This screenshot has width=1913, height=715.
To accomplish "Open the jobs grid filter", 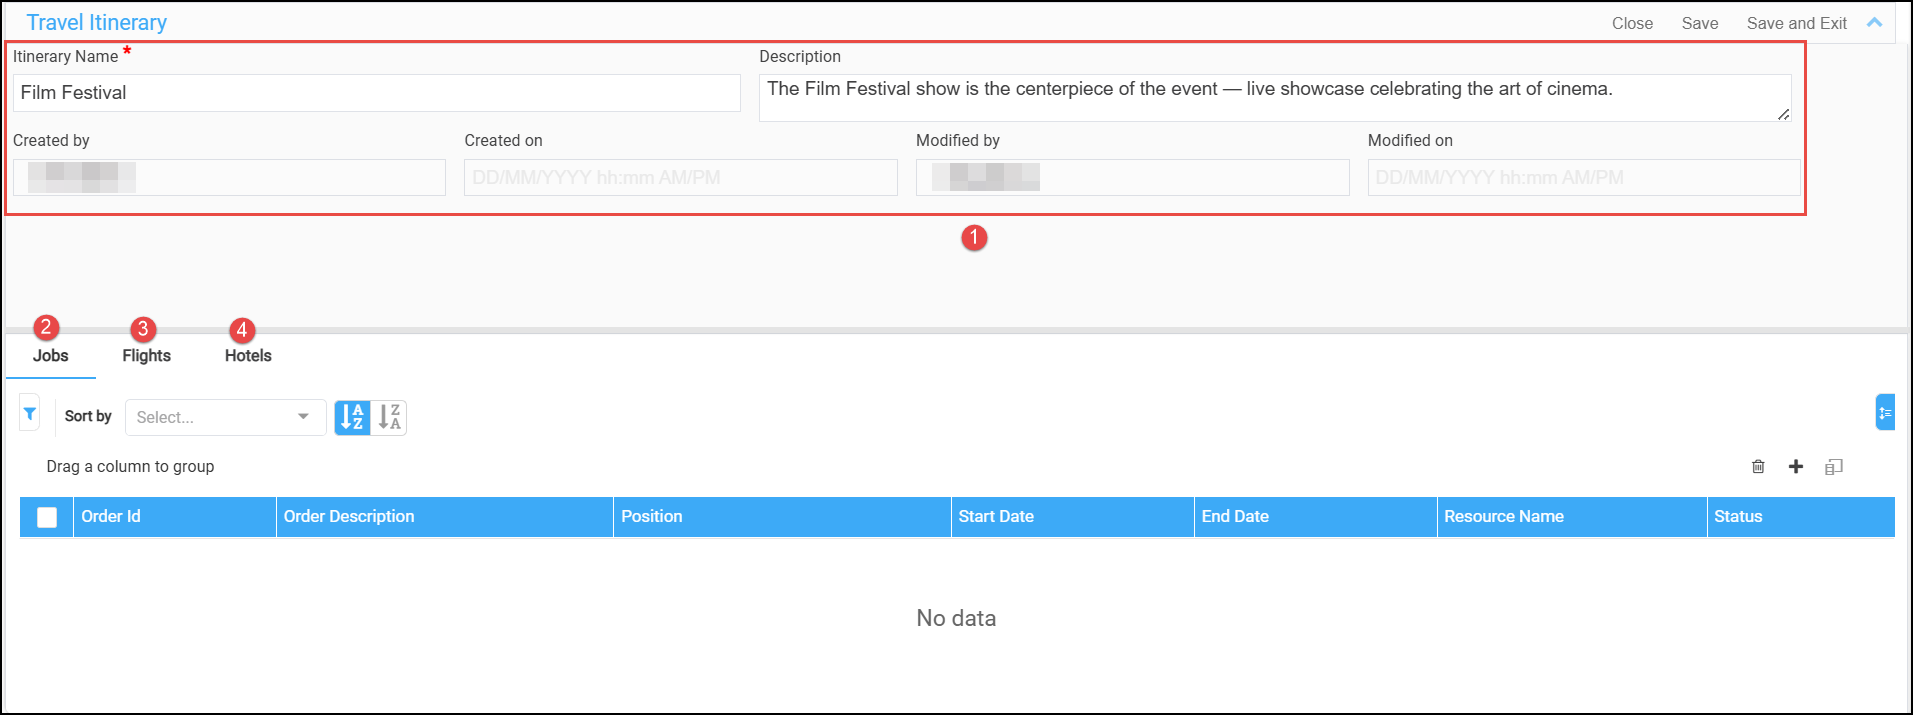I will [30, 413].
